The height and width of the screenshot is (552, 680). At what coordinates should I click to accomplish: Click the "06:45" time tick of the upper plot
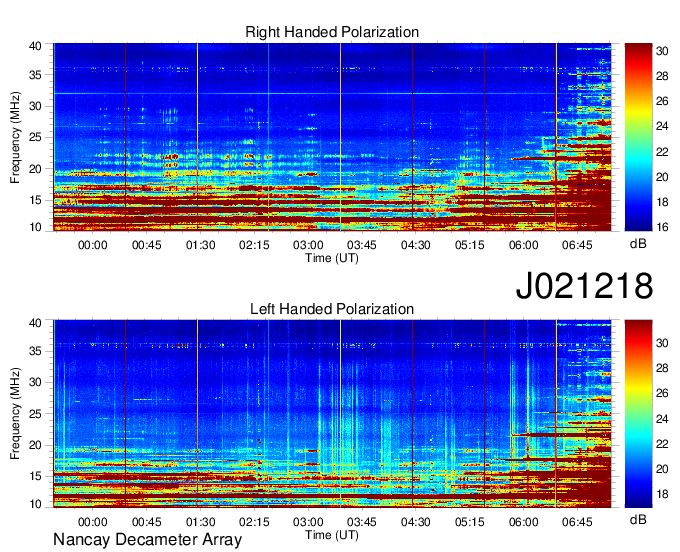pyautogui.click(x=577, y=245)
